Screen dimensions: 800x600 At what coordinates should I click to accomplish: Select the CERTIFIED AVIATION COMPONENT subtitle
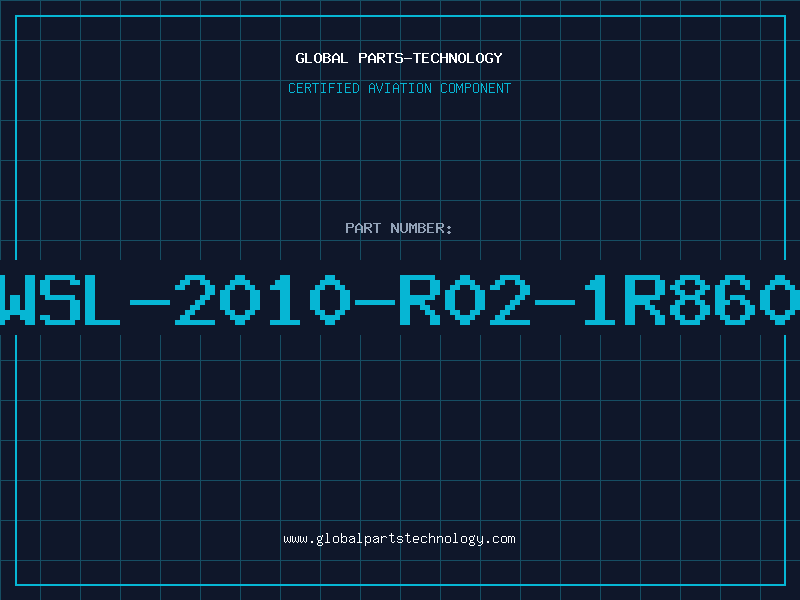pos(399,88)
